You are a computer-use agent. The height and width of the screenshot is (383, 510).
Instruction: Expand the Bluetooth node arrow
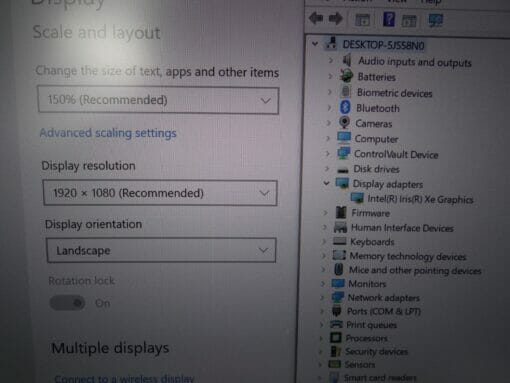[329, 108]
